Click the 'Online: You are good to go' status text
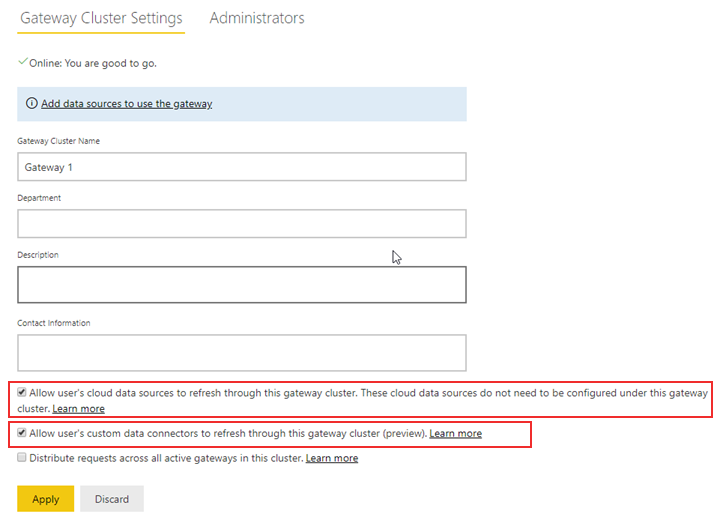The height and width of the screenshot is (520, 720). (x=93, y=63)
